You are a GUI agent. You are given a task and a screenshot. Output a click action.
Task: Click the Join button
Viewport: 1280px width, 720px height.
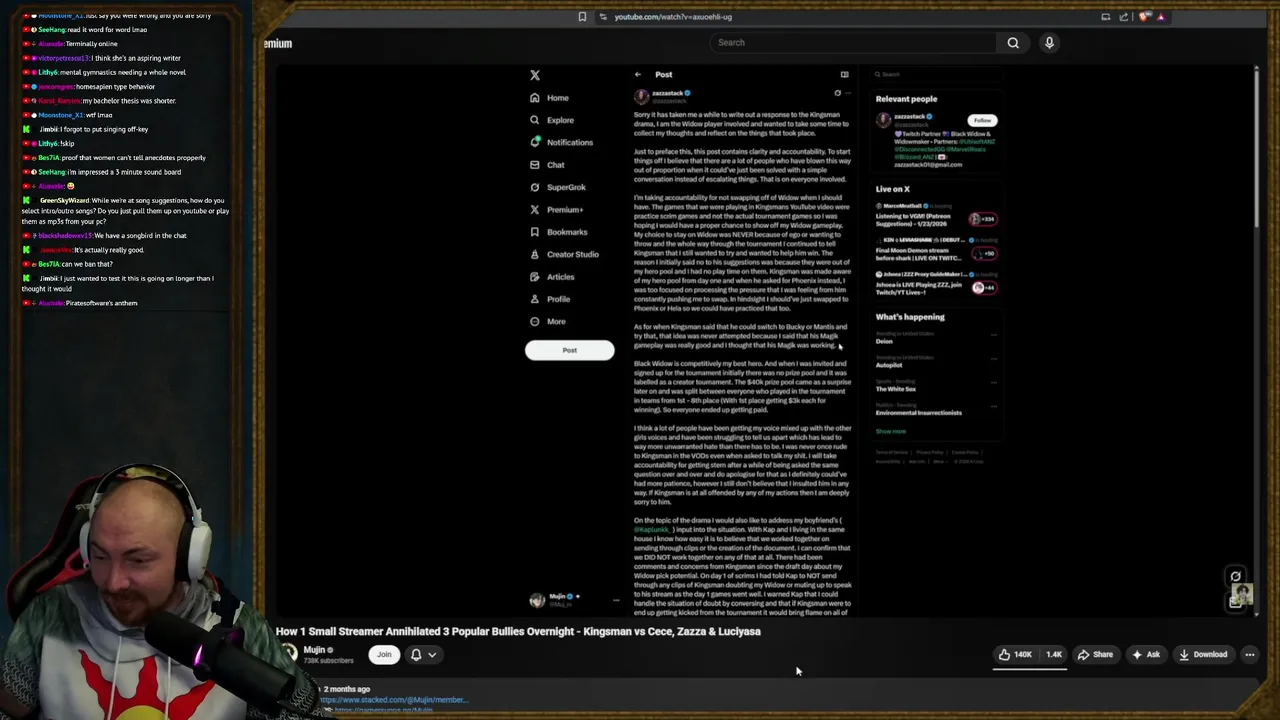(x=384, y=655)
